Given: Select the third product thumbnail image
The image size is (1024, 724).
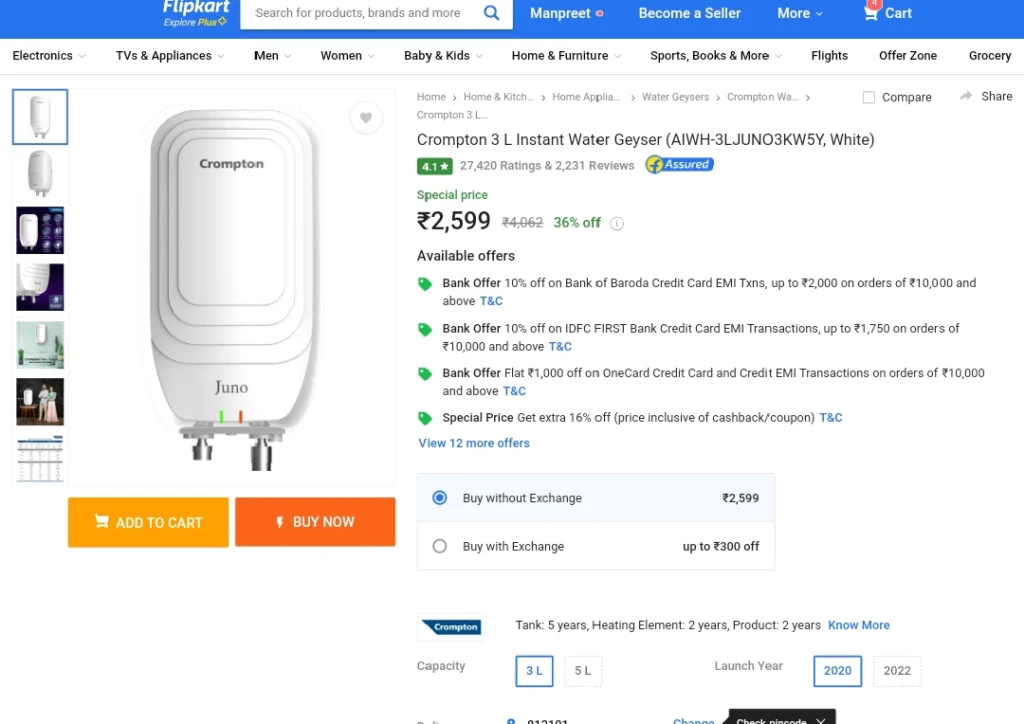Looking at the screenshot, I should 40,230.
